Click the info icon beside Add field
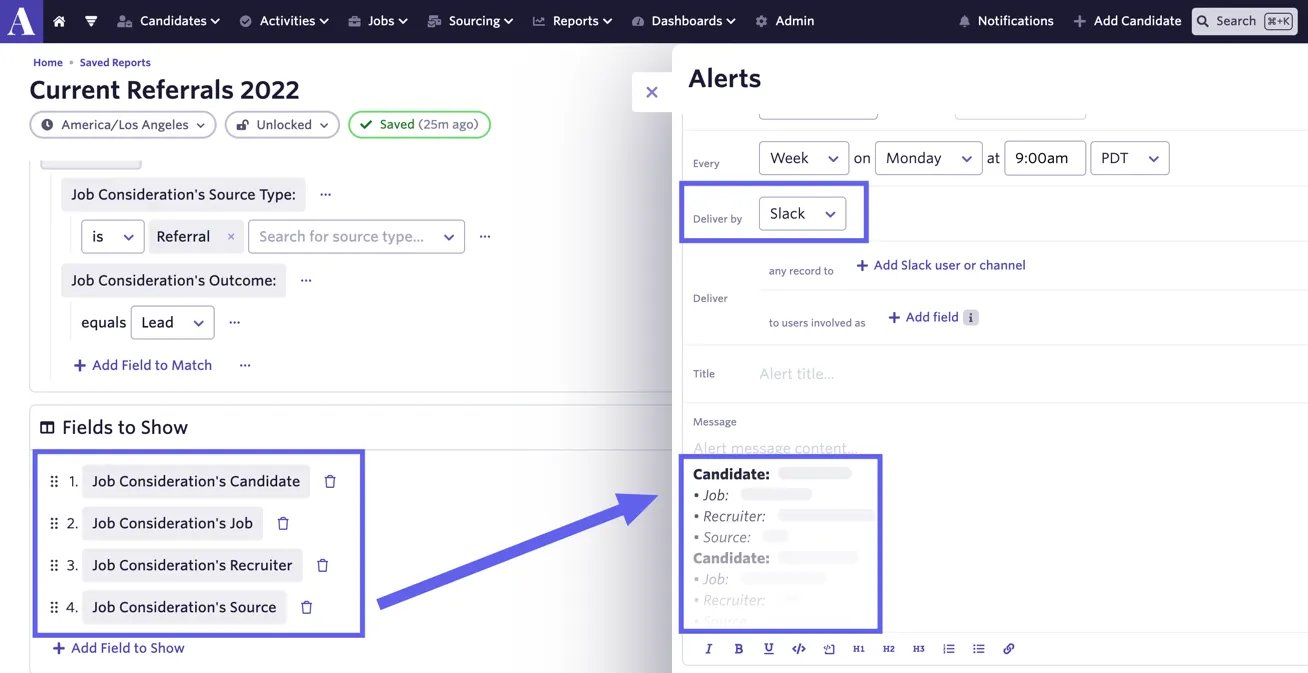The height and width of the screenshot is (673, 1308). click(x=971, y=317)
